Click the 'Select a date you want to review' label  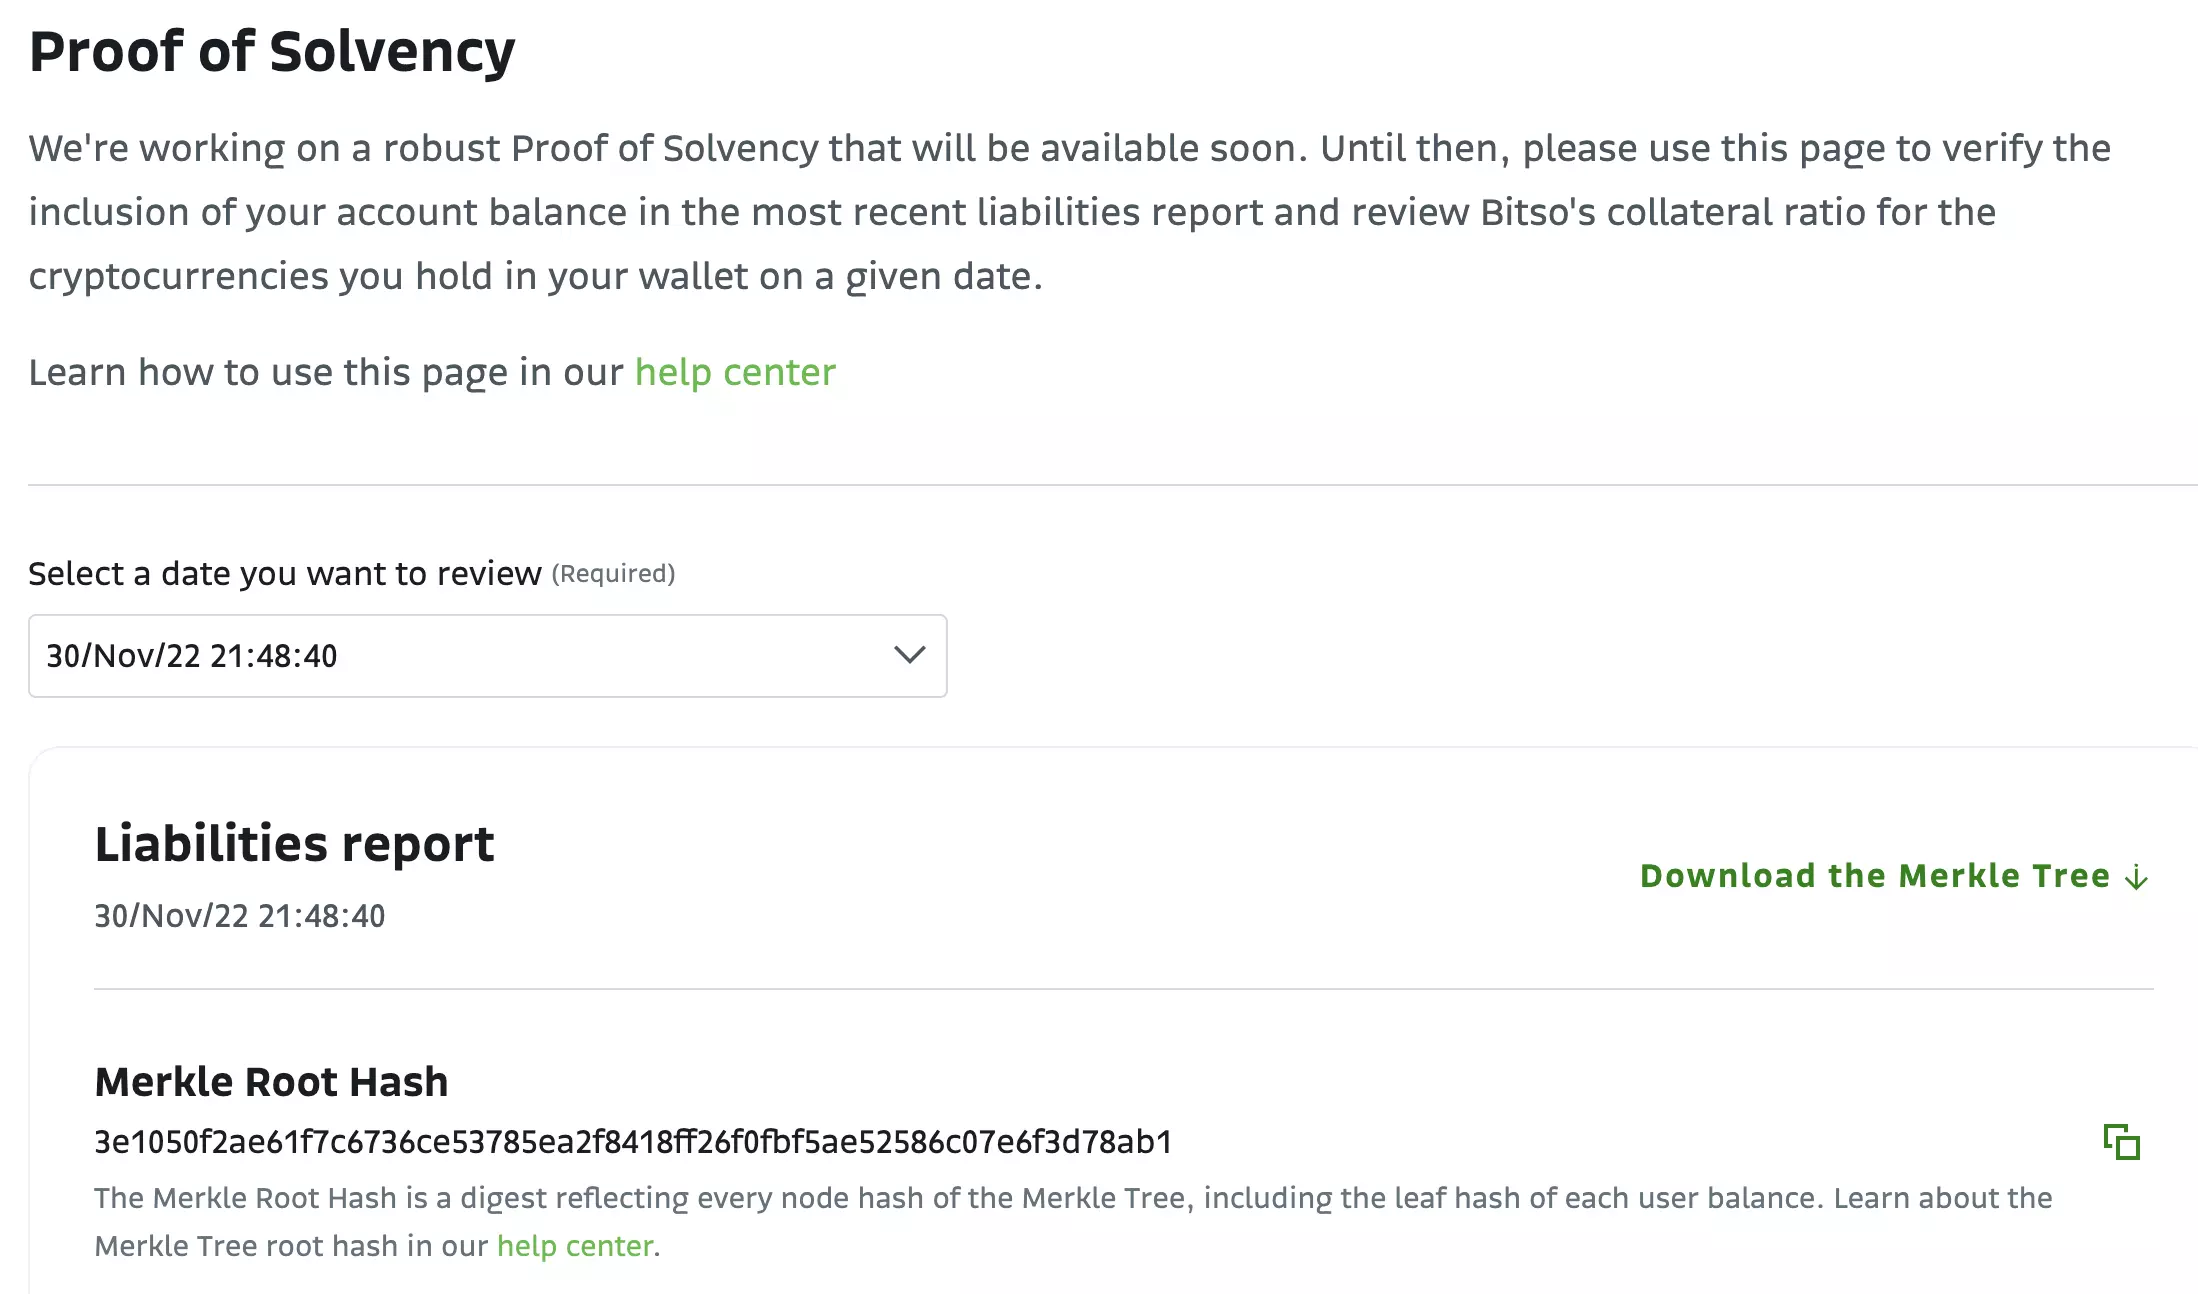point(284,574)
